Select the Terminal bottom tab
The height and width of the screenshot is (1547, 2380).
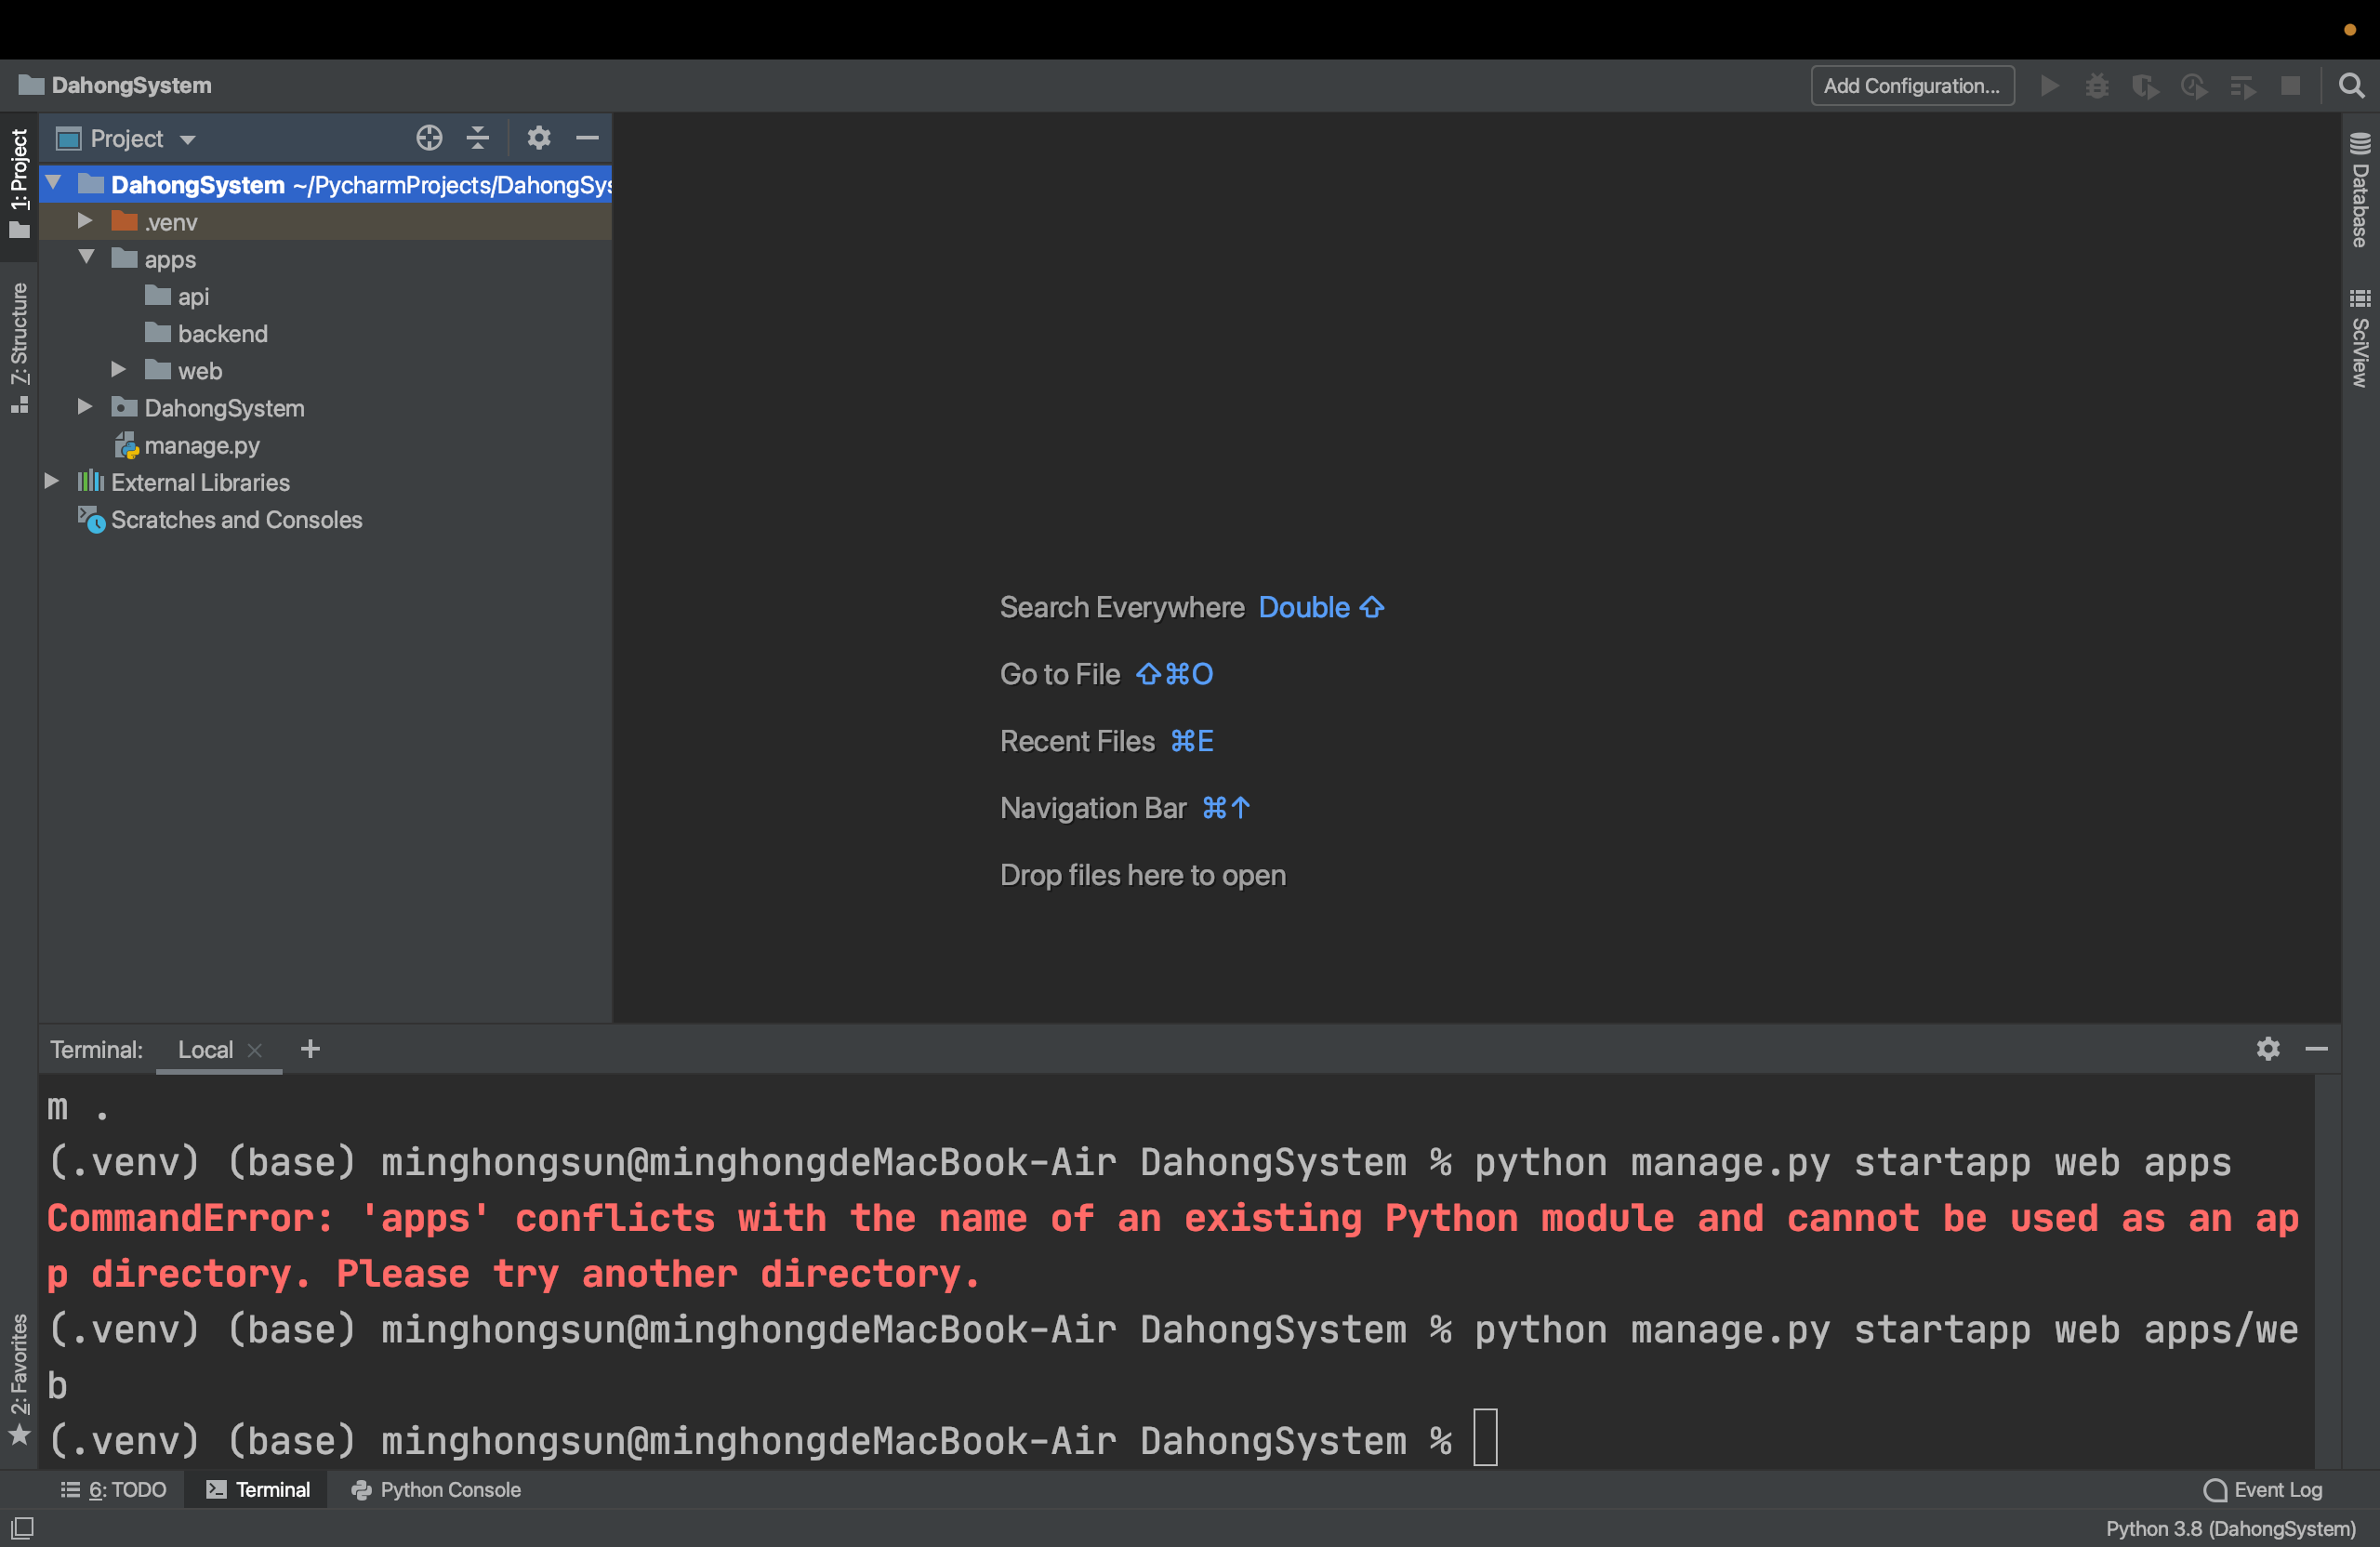258,1490
